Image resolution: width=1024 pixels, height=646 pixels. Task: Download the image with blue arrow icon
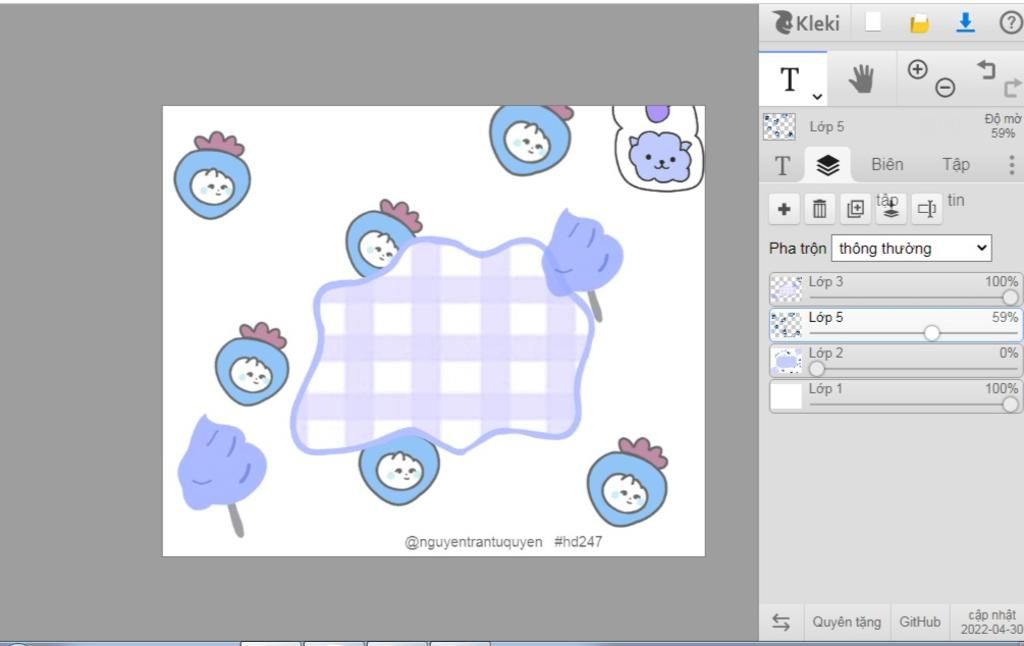pos(965,23)
